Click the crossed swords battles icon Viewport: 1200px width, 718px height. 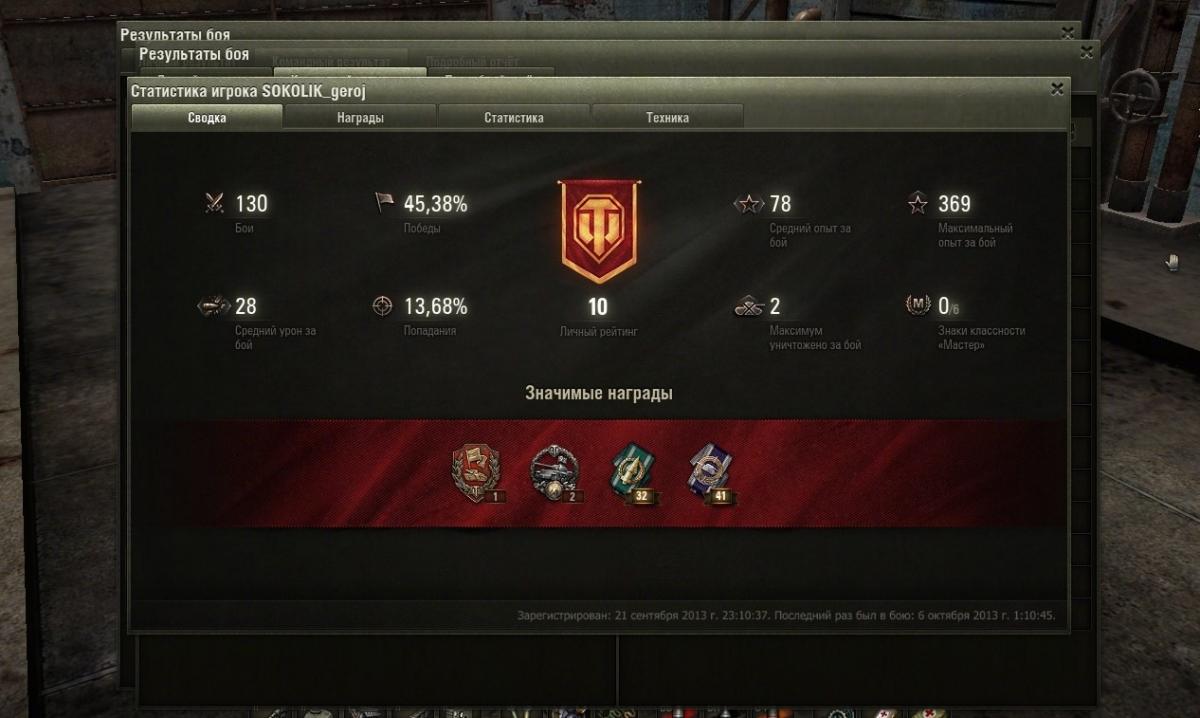(214, 203)
